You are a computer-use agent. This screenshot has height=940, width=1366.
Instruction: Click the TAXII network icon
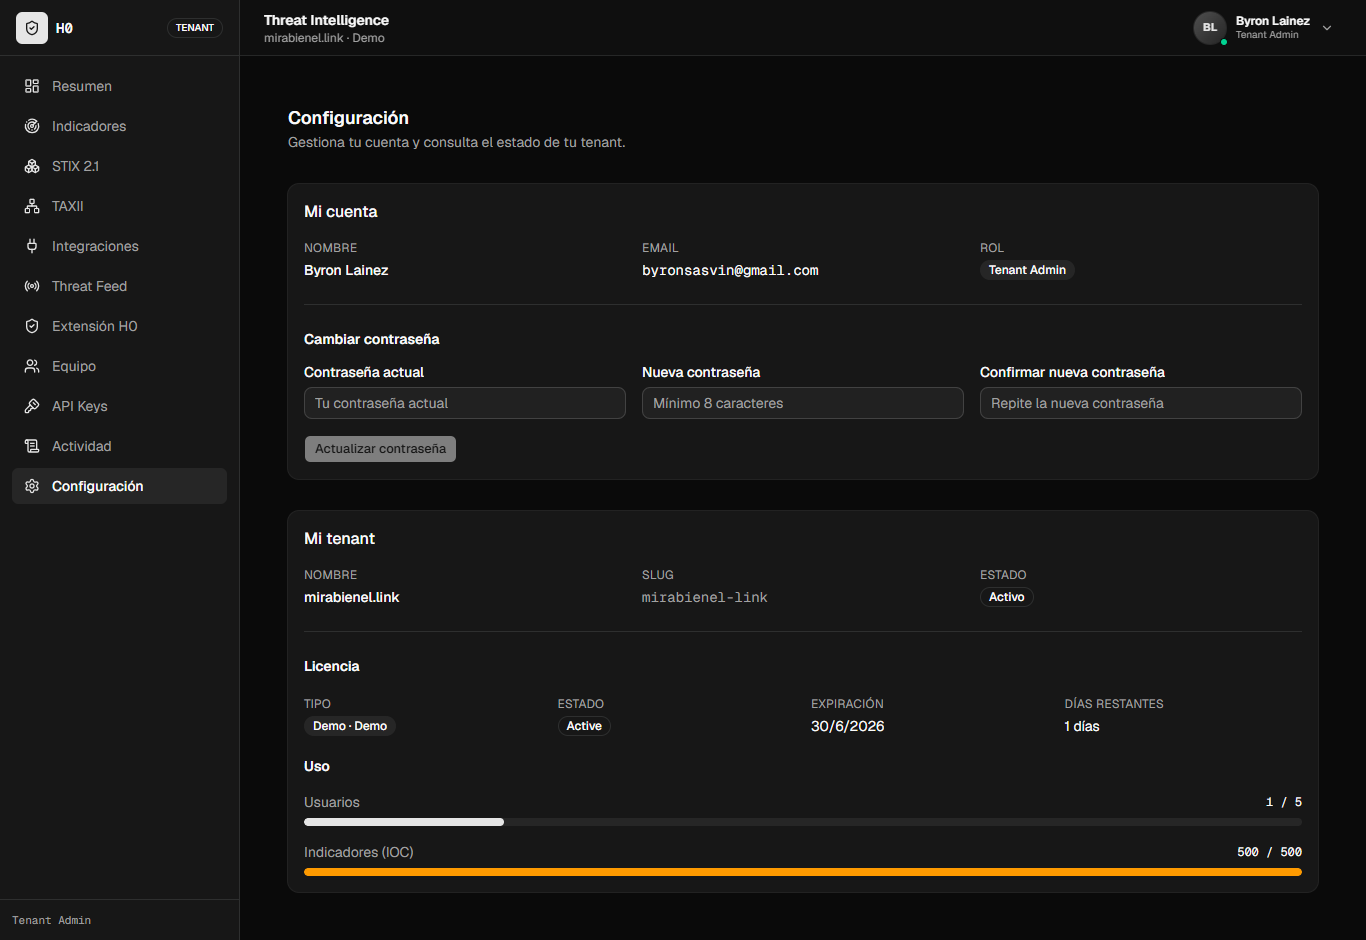click(32, 206)
